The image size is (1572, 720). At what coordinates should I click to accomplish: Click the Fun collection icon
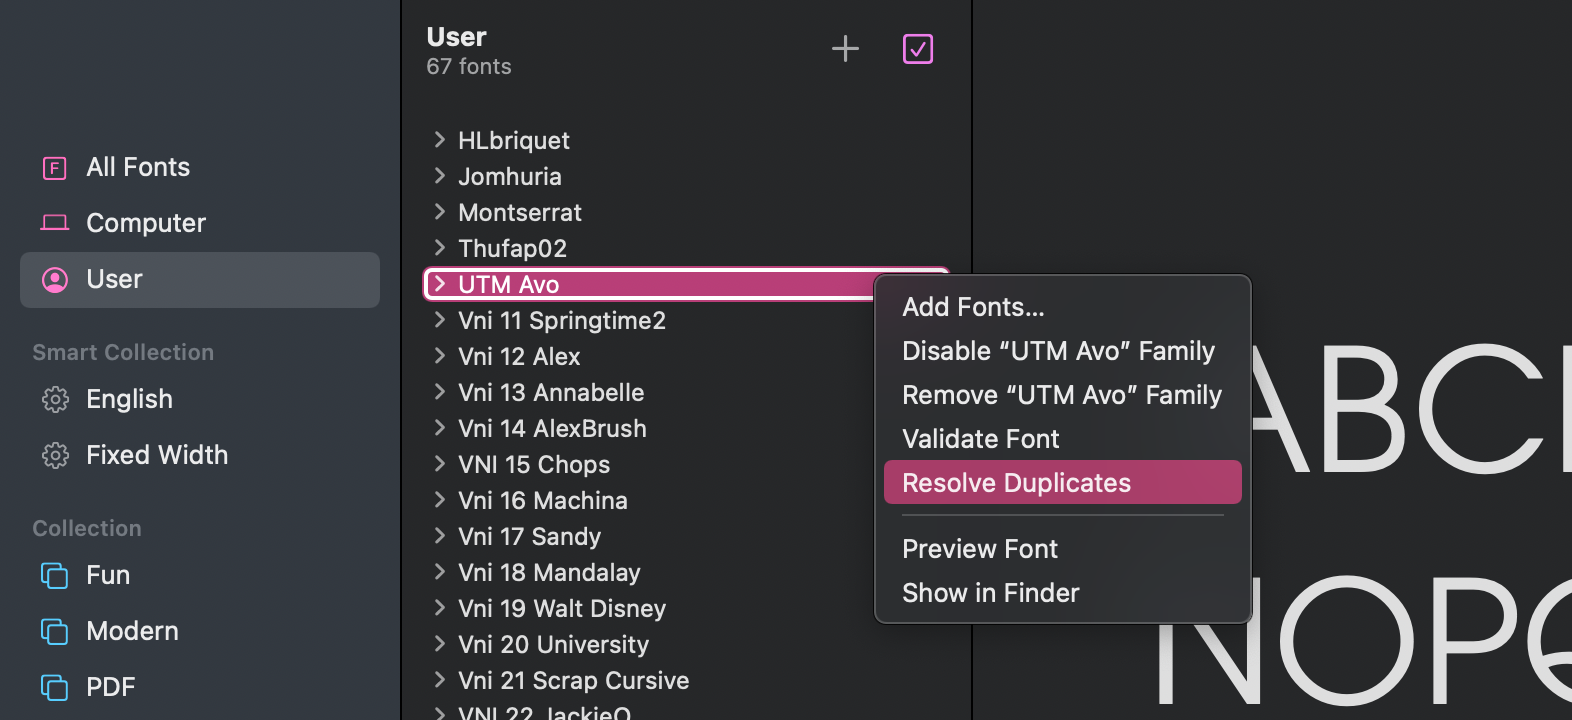(55, 576)
